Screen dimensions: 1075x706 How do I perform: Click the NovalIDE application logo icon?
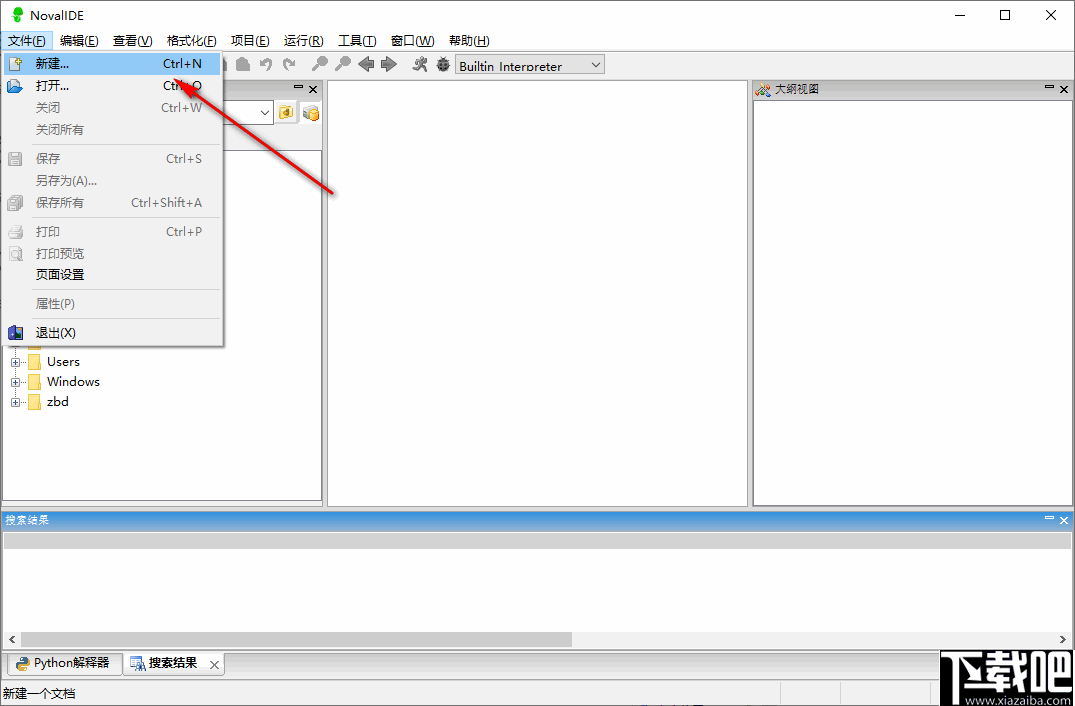[18, 14]
